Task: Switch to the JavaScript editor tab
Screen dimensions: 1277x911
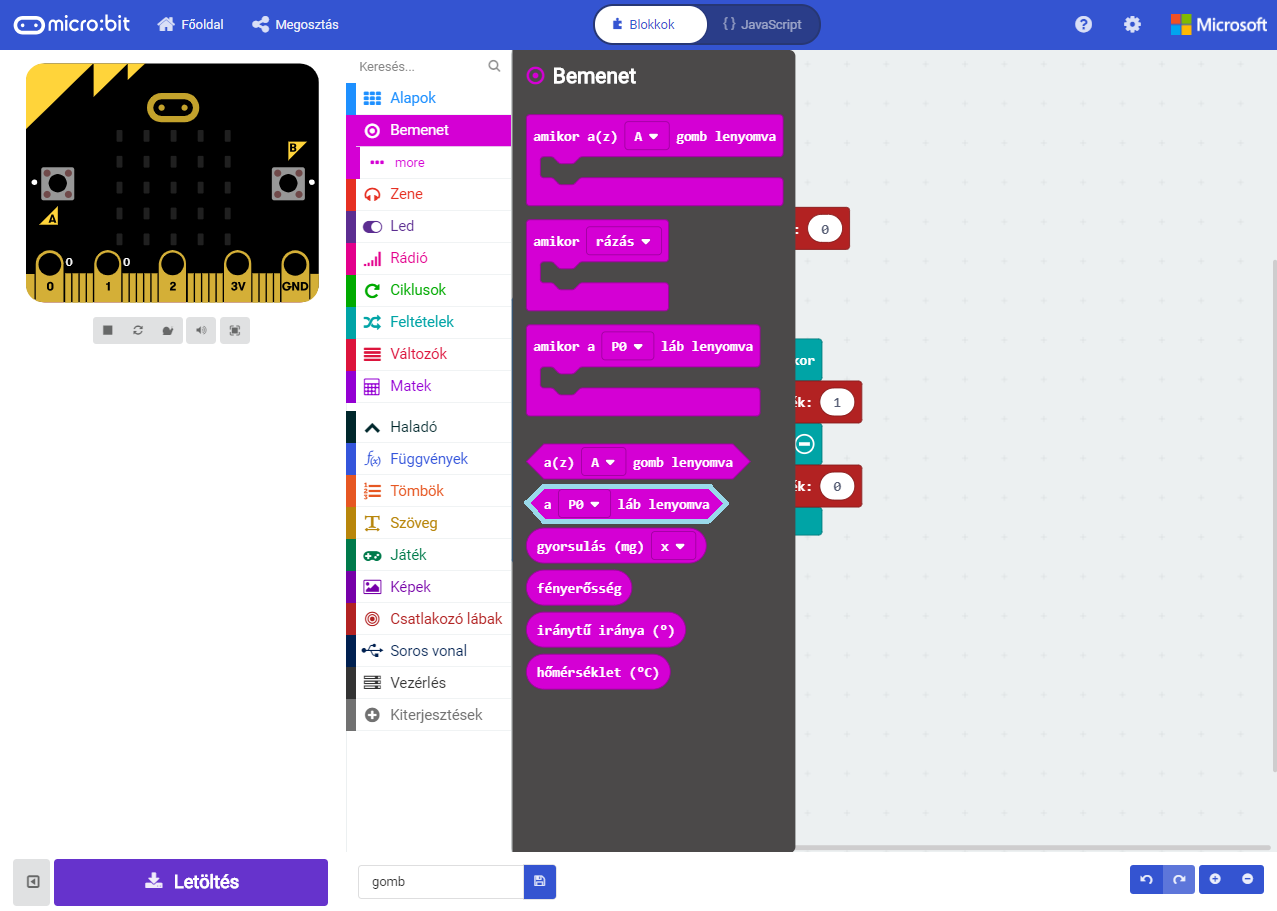Action: click(762, 25)
